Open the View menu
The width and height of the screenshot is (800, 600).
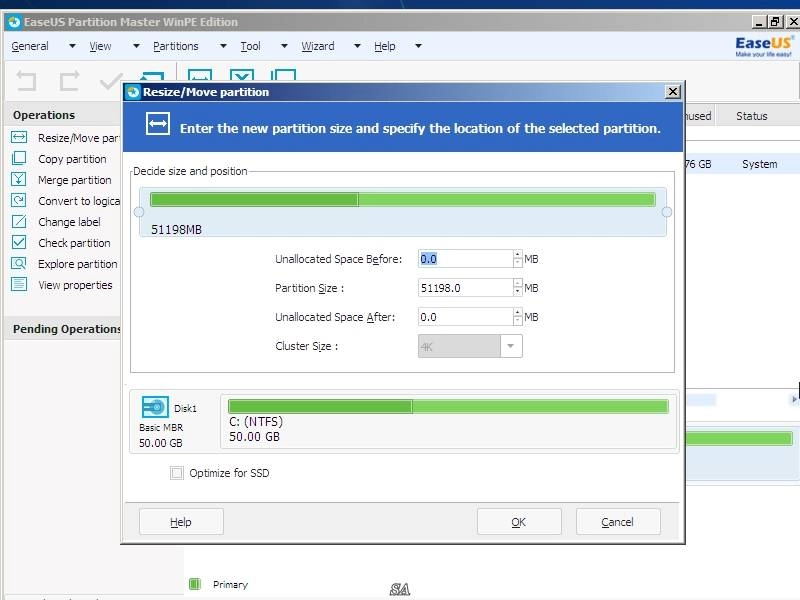tap(100, 46)
